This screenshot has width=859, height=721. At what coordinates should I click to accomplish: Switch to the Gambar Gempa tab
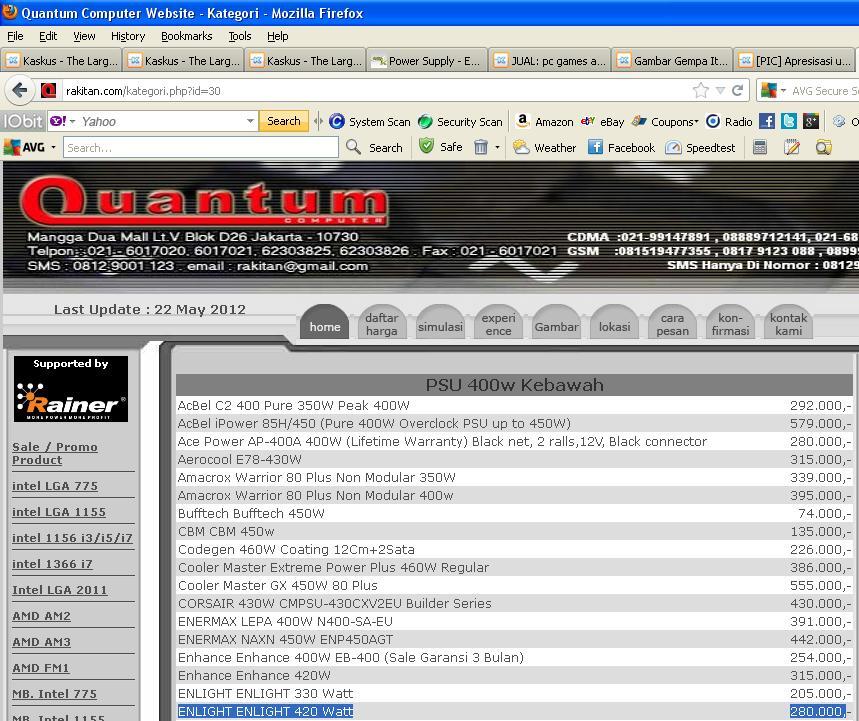coord(672,60)
